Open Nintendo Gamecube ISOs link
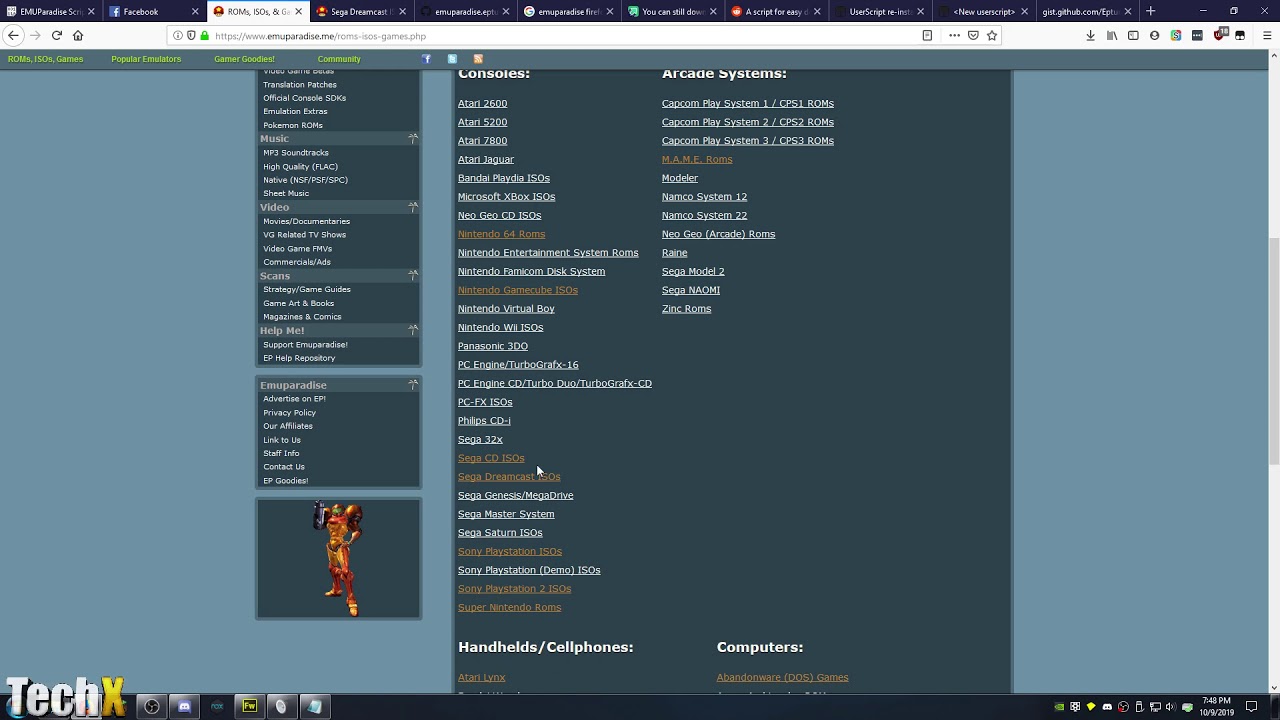The image size is (1280, 720). 517,290
